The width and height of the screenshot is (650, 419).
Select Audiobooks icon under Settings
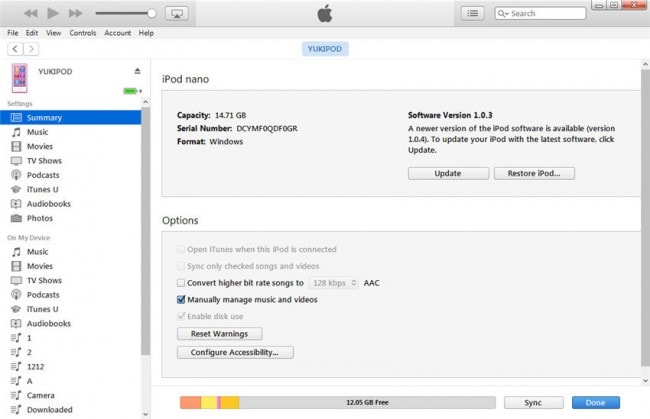(x=16, y=204)
